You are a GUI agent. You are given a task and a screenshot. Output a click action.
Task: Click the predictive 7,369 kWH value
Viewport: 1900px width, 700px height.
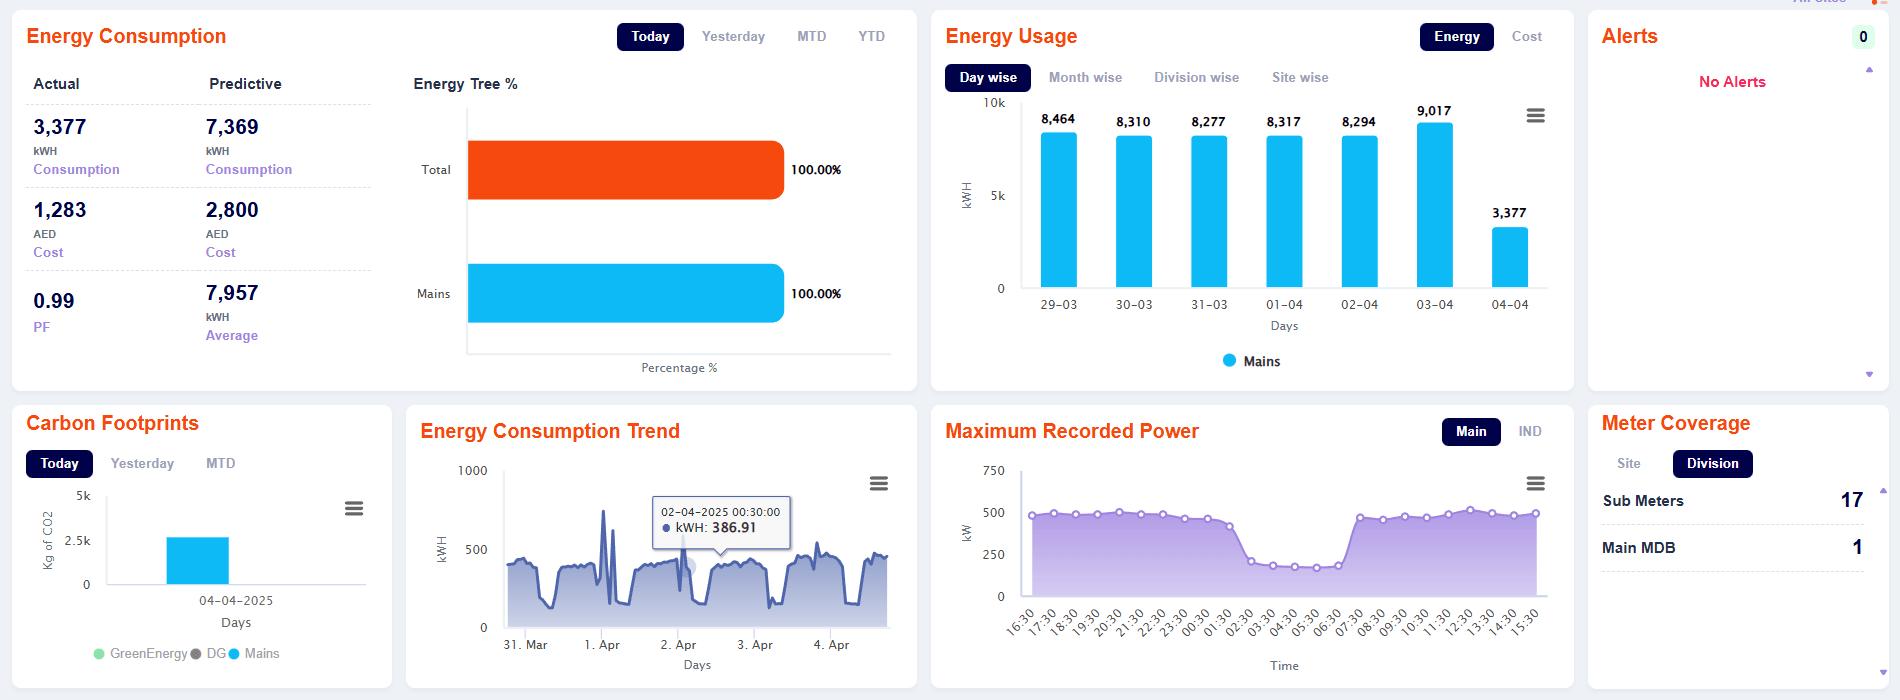[x=232, y=127]
